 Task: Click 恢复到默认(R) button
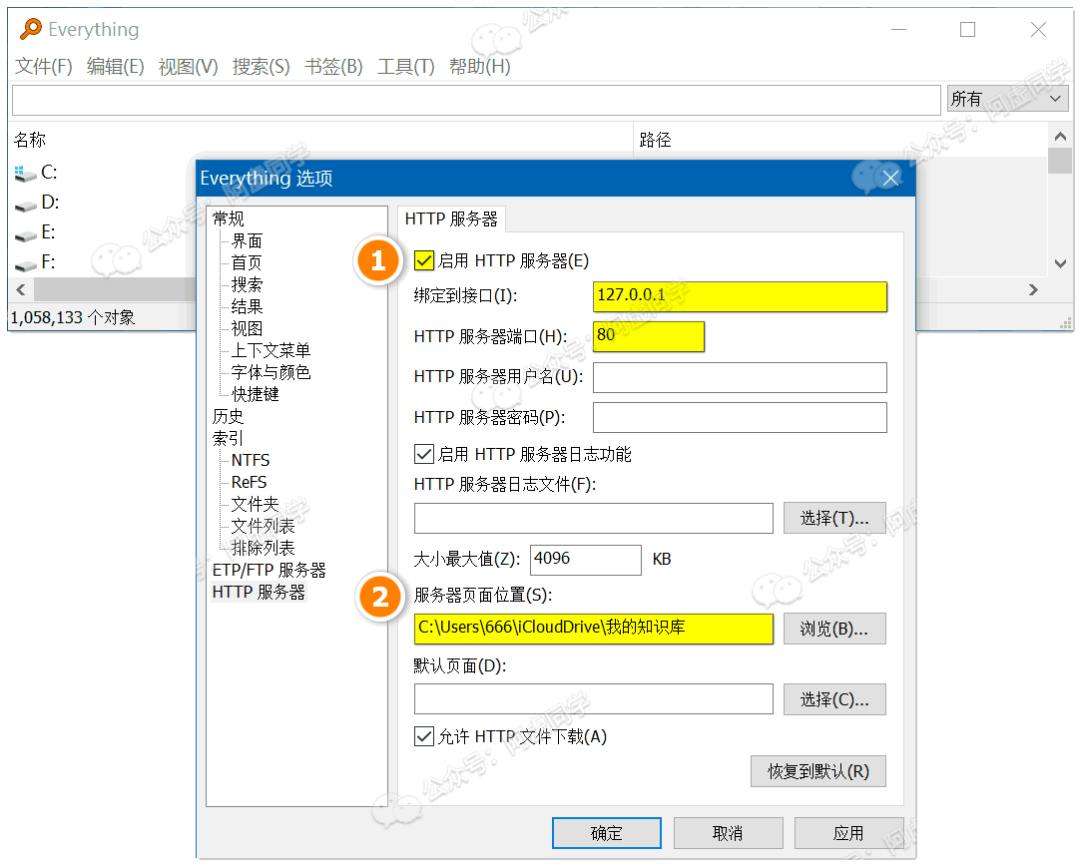(x=818, y=771)
